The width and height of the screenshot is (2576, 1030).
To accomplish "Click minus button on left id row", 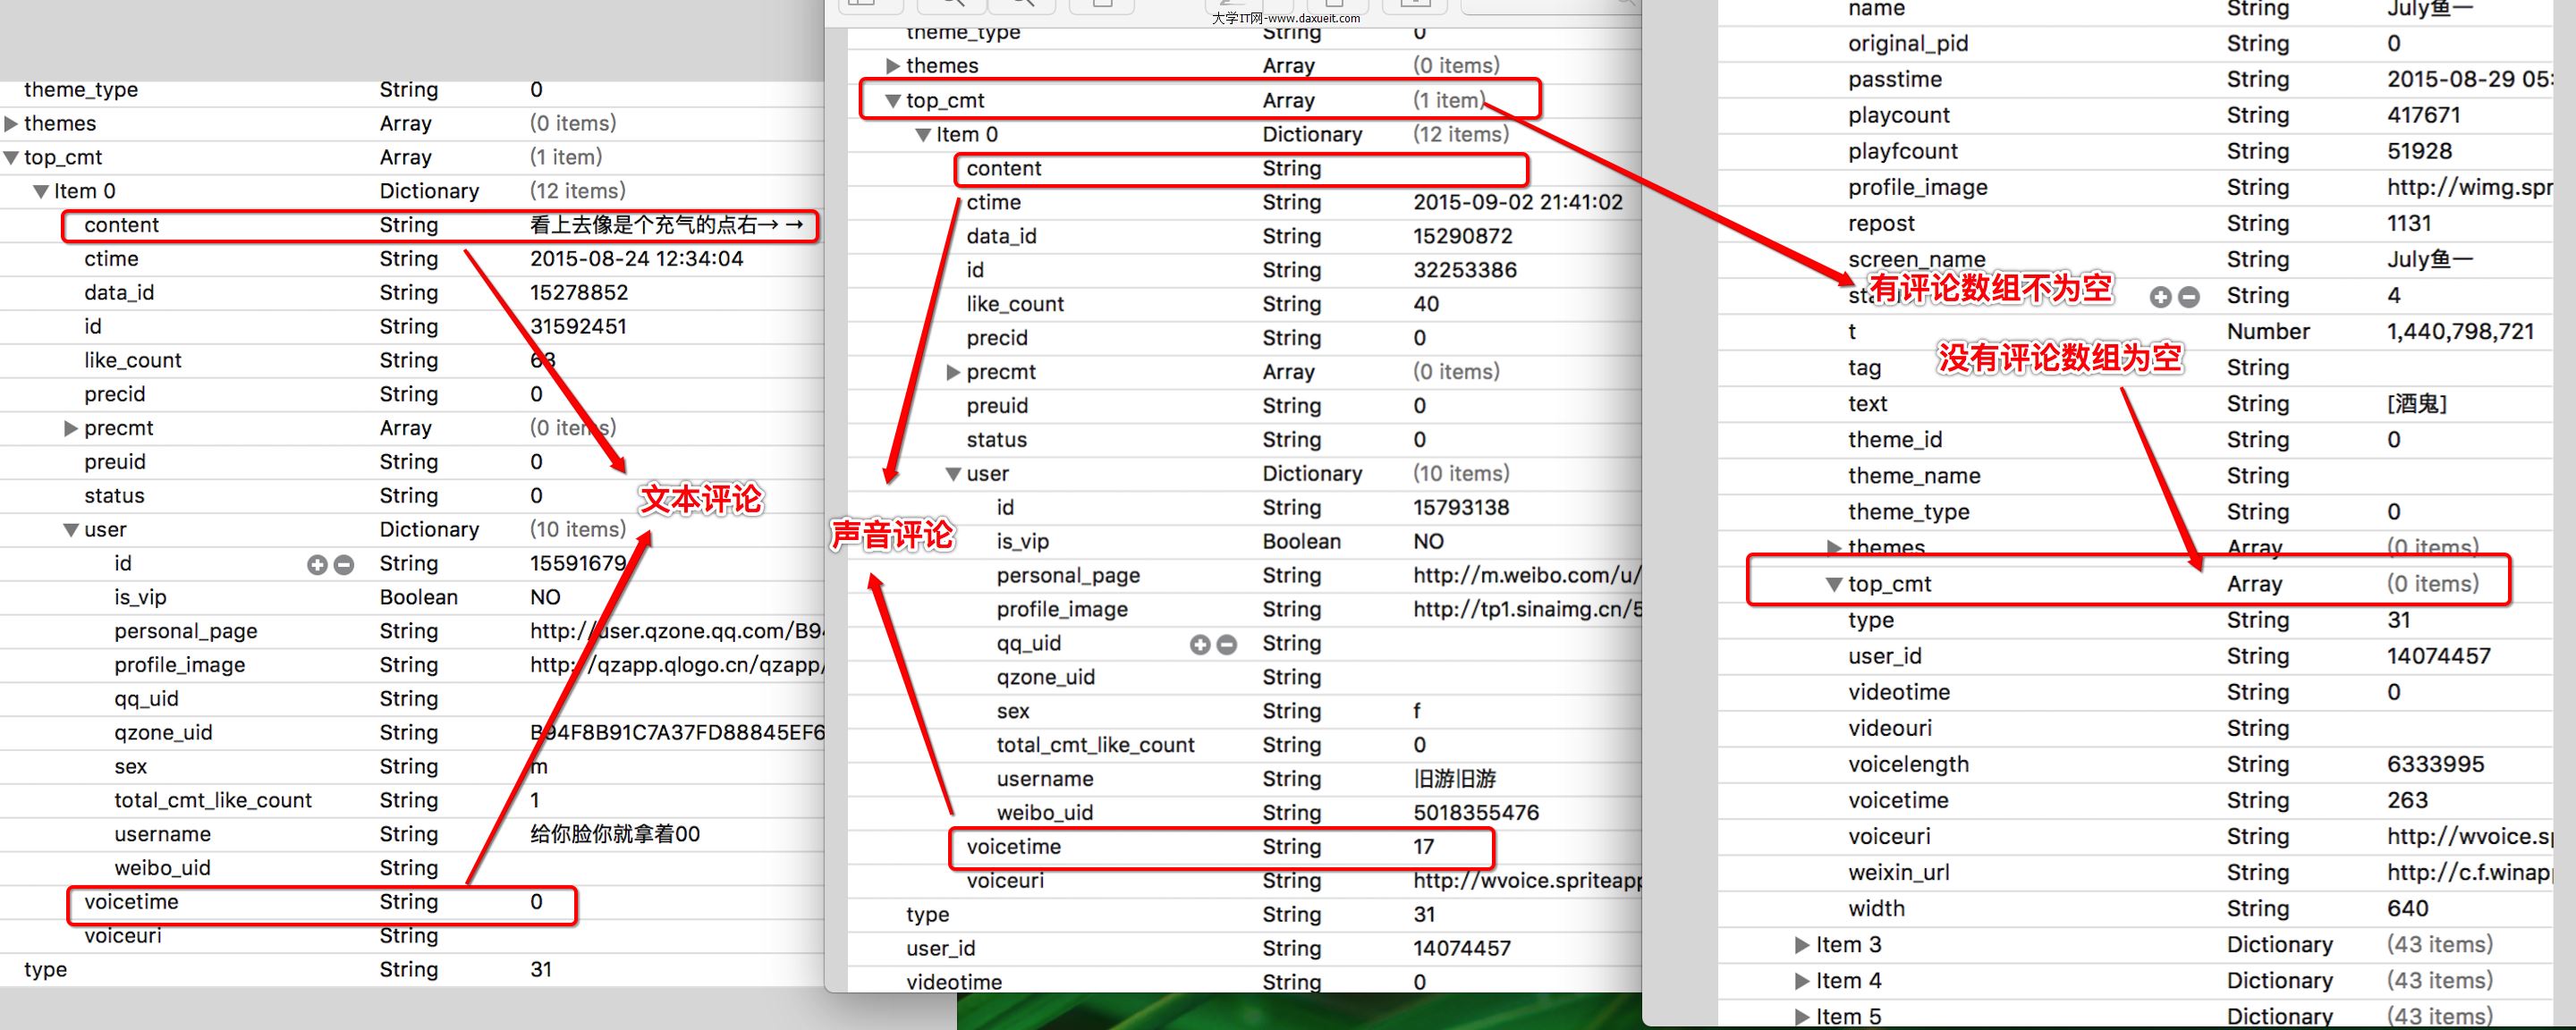I will tap(343, 565).
